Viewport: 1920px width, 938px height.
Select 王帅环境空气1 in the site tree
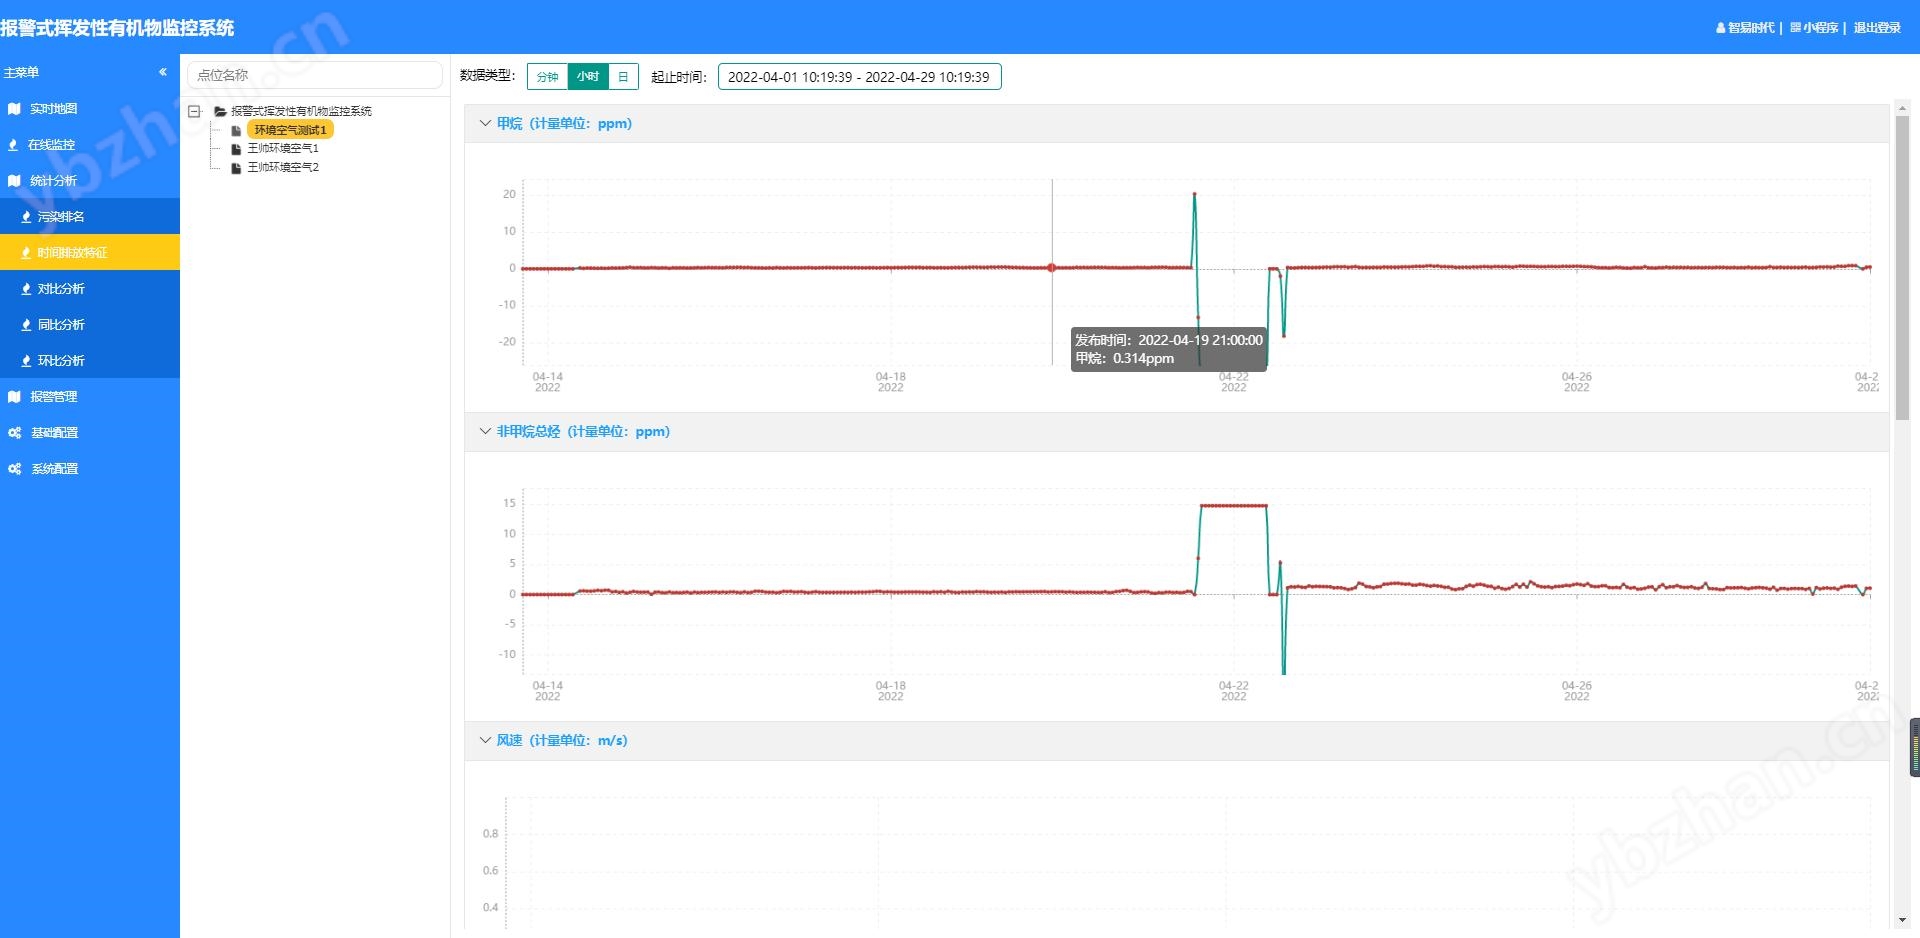pyautogui.click(x=283, y=149)
